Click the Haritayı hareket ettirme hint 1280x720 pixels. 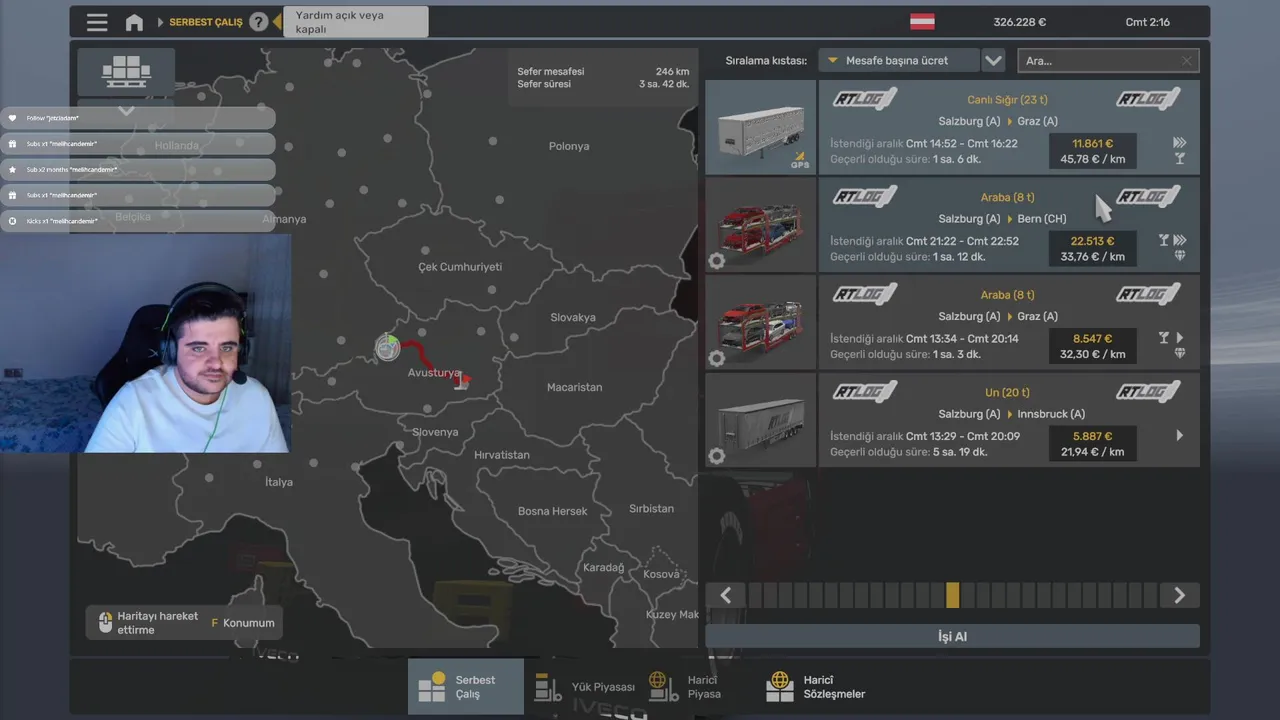[147, 622]
